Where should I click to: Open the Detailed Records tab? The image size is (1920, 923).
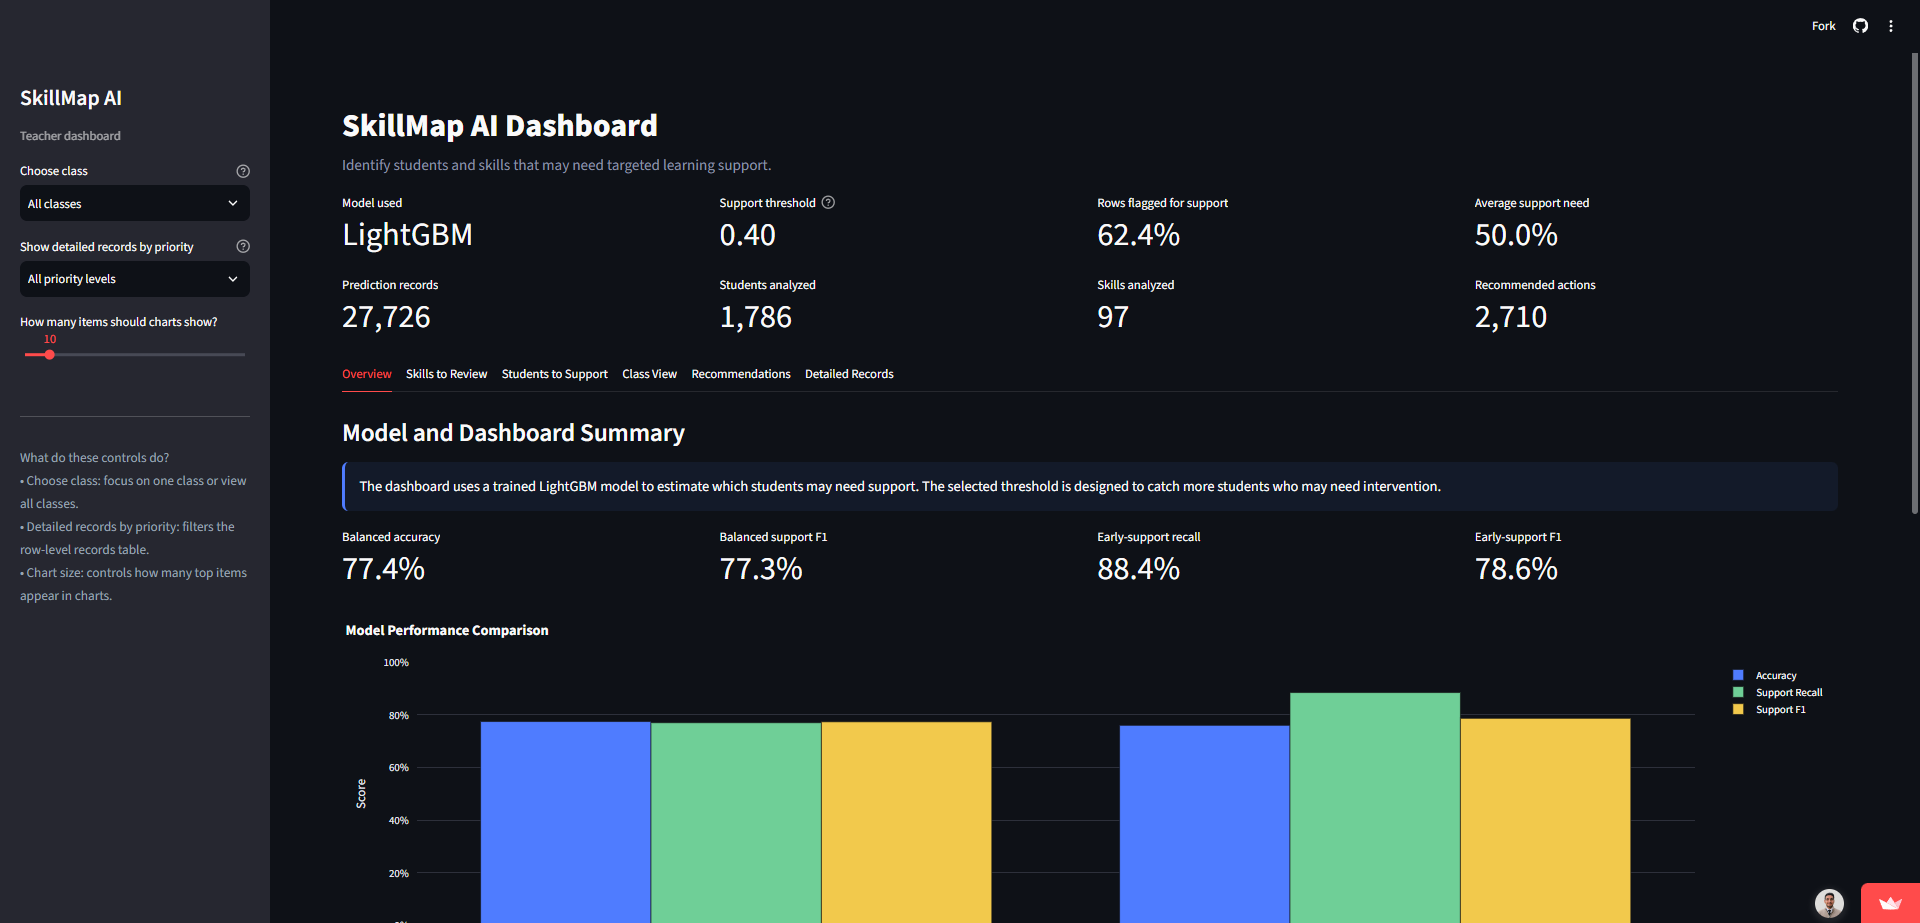pyautogui.click(x=849, y=374)
